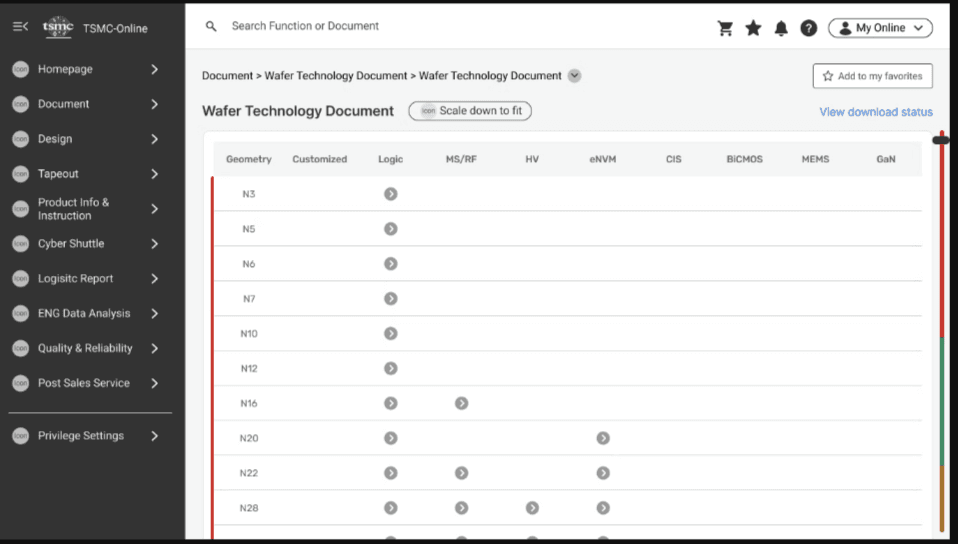958x544 pixels.
Task: Collapse the sidebar menu icon
Action: click(x=20, y=26)
